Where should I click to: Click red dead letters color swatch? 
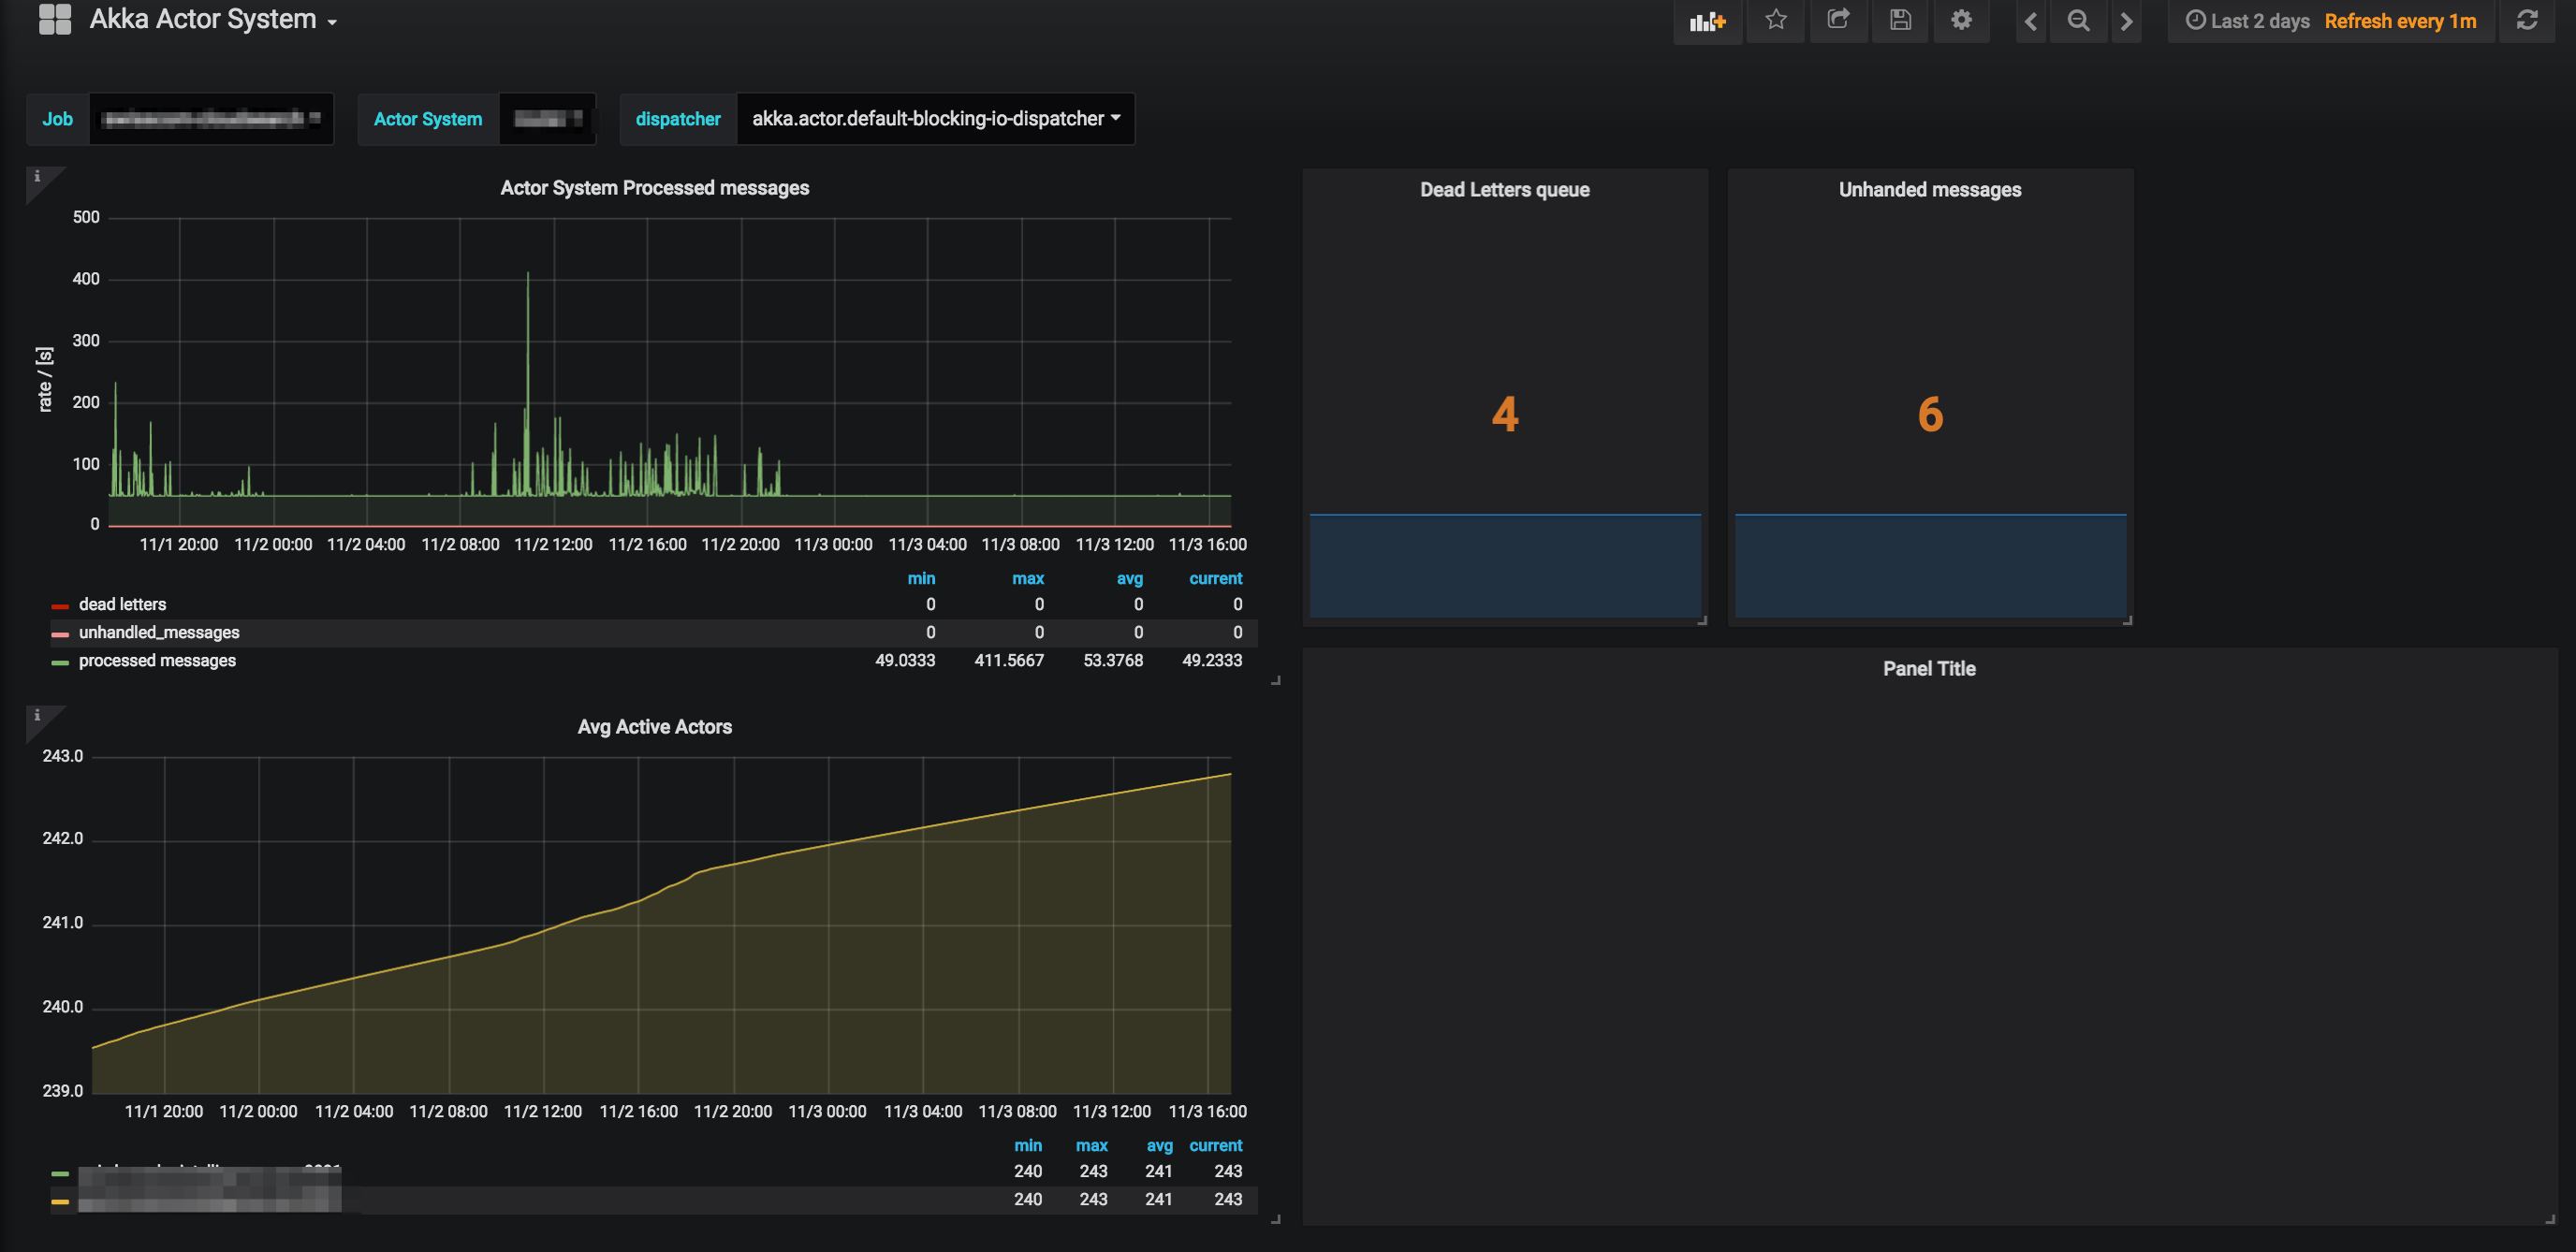pyautogui.click(x=60, y=606)
